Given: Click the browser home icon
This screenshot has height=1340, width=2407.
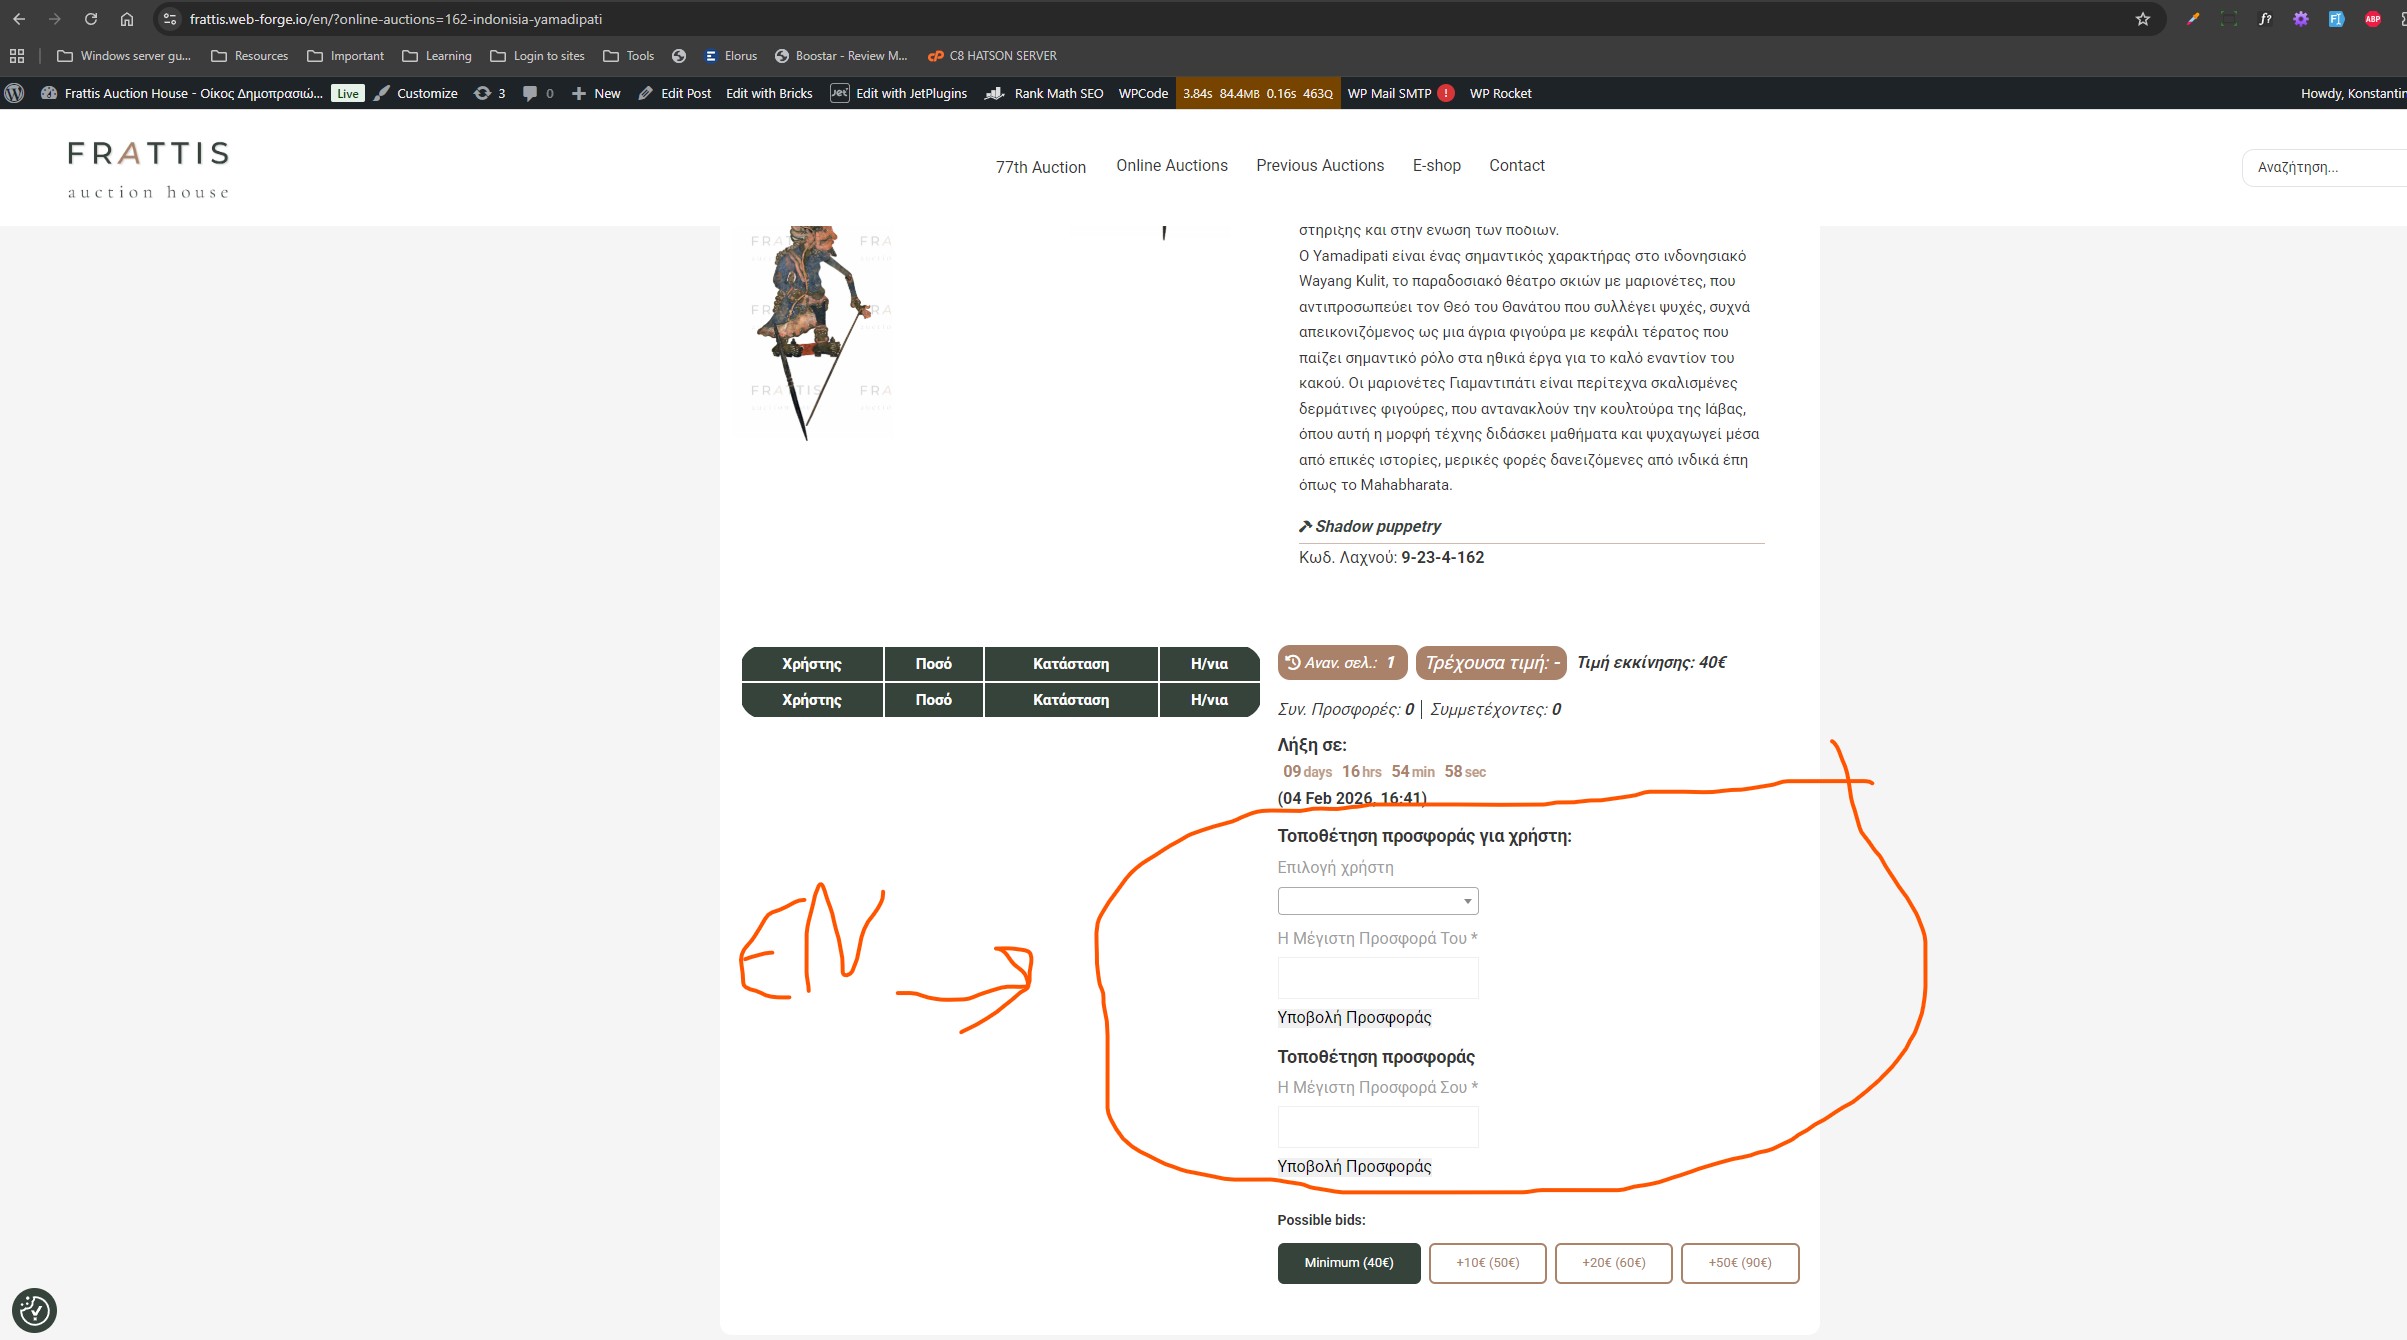Looking at the screenshot, I should pyautogui.click(x=127, y=19).
